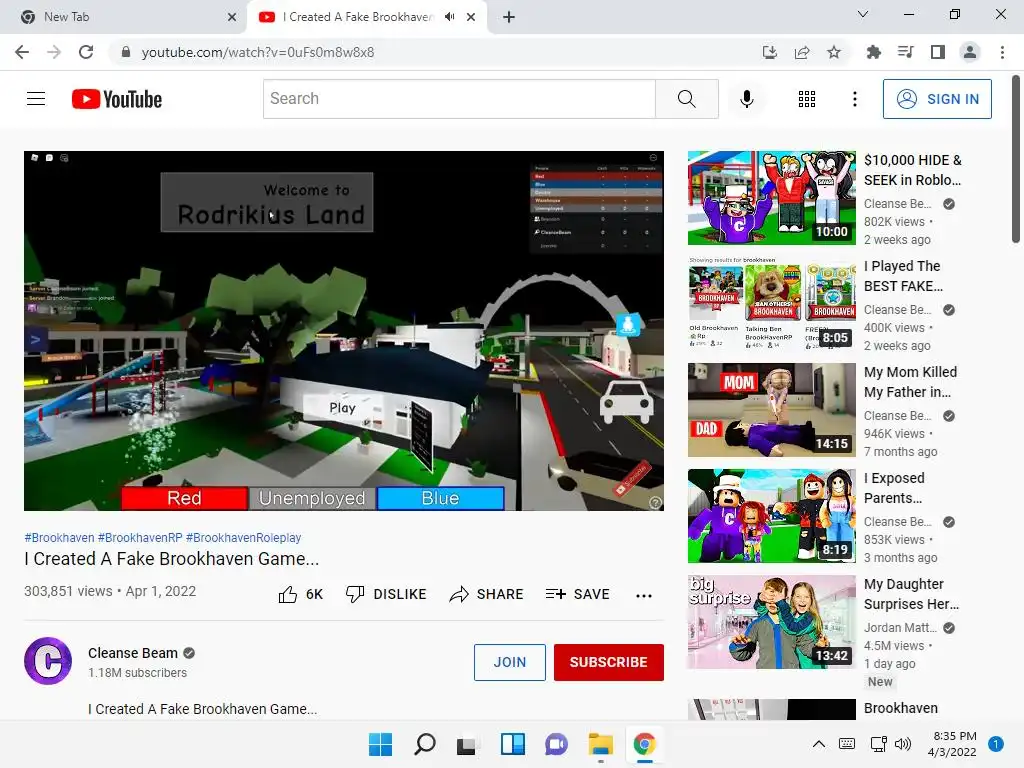Open more actions ellipsis below the video
The image size is (1024, 768).
tap(644, 596)
